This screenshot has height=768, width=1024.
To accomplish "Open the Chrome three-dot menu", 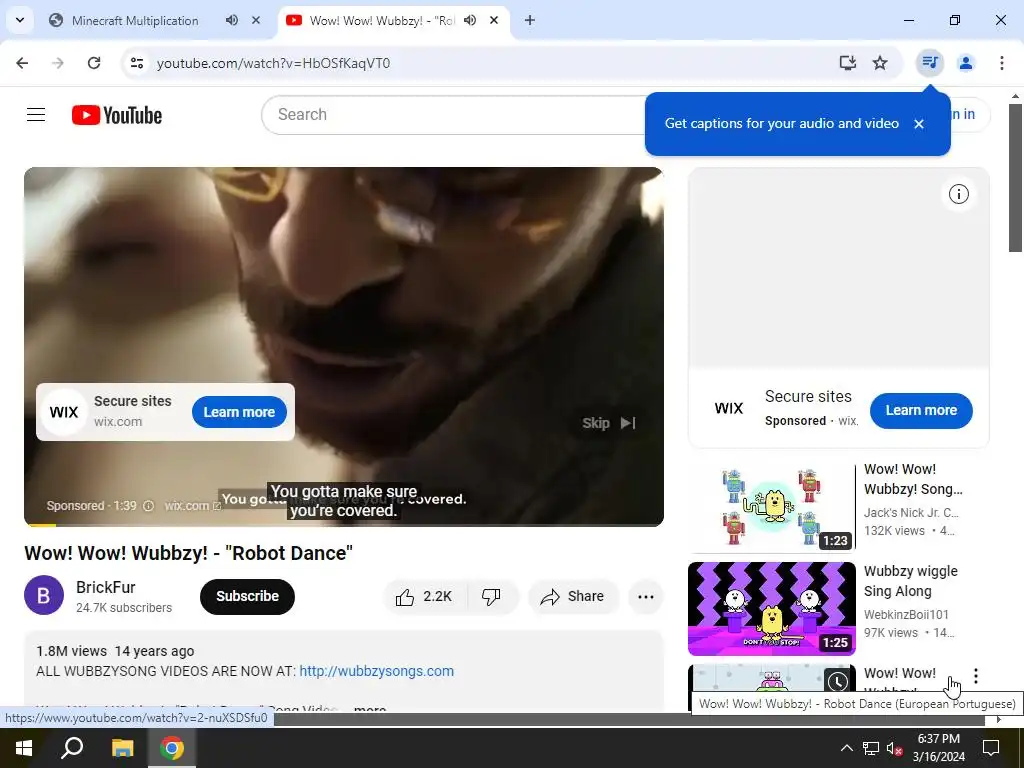I will pyautogui.click(x=1002, y=63).
